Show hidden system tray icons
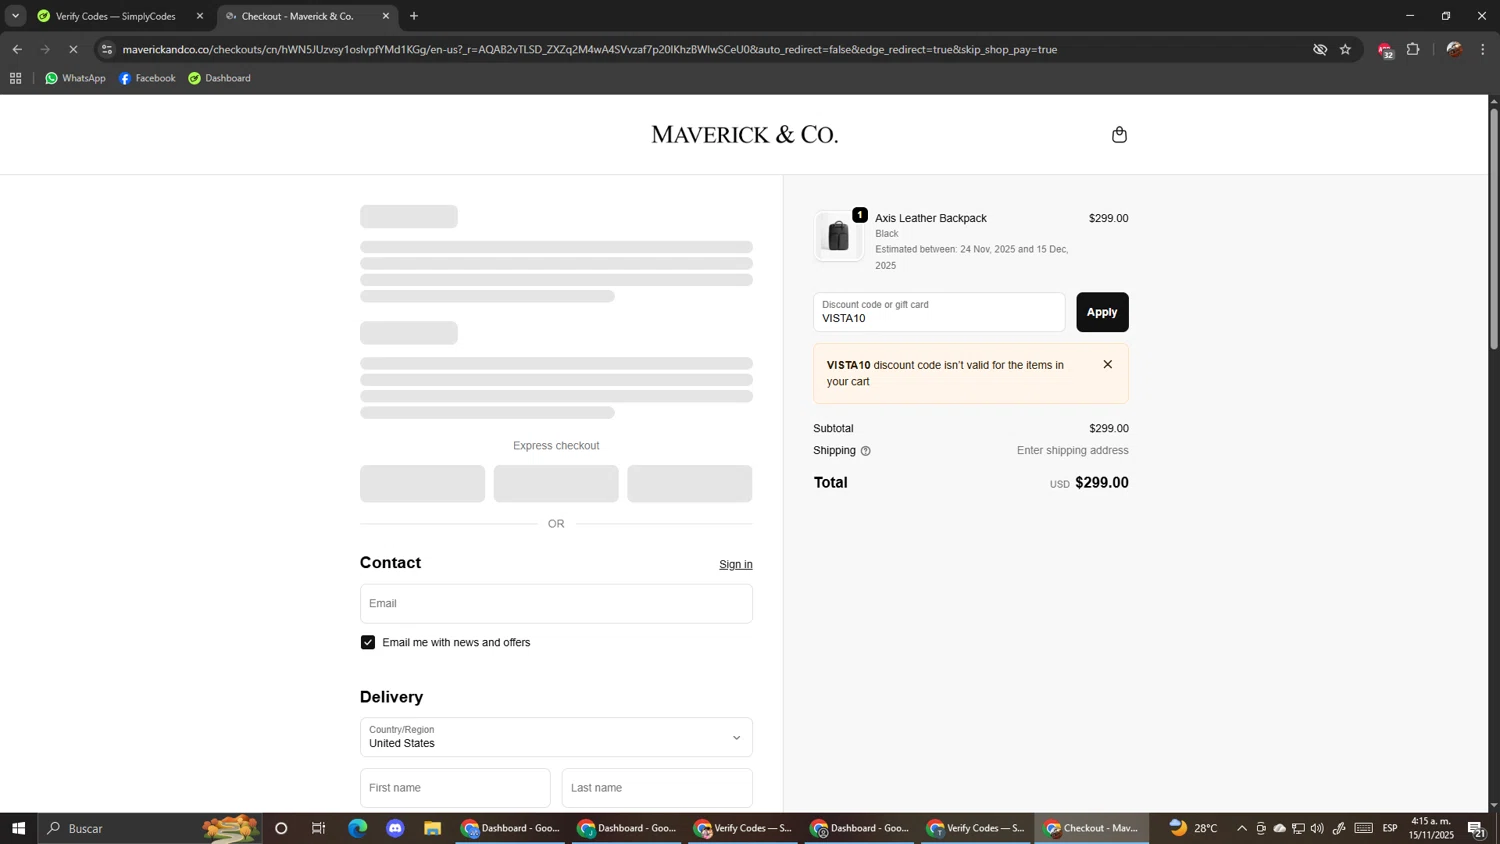The image size is (1500, 844). click(x=1242, y=828)
